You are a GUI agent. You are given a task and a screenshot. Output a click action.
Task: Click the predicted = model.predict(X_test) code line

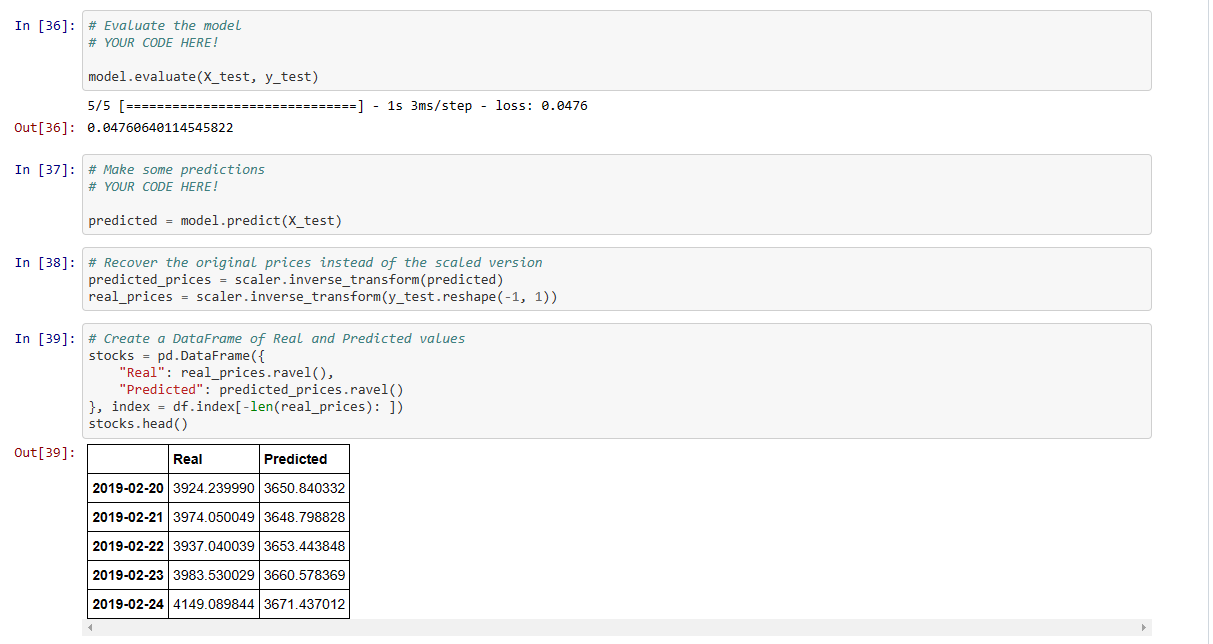[x=215, y=220]
